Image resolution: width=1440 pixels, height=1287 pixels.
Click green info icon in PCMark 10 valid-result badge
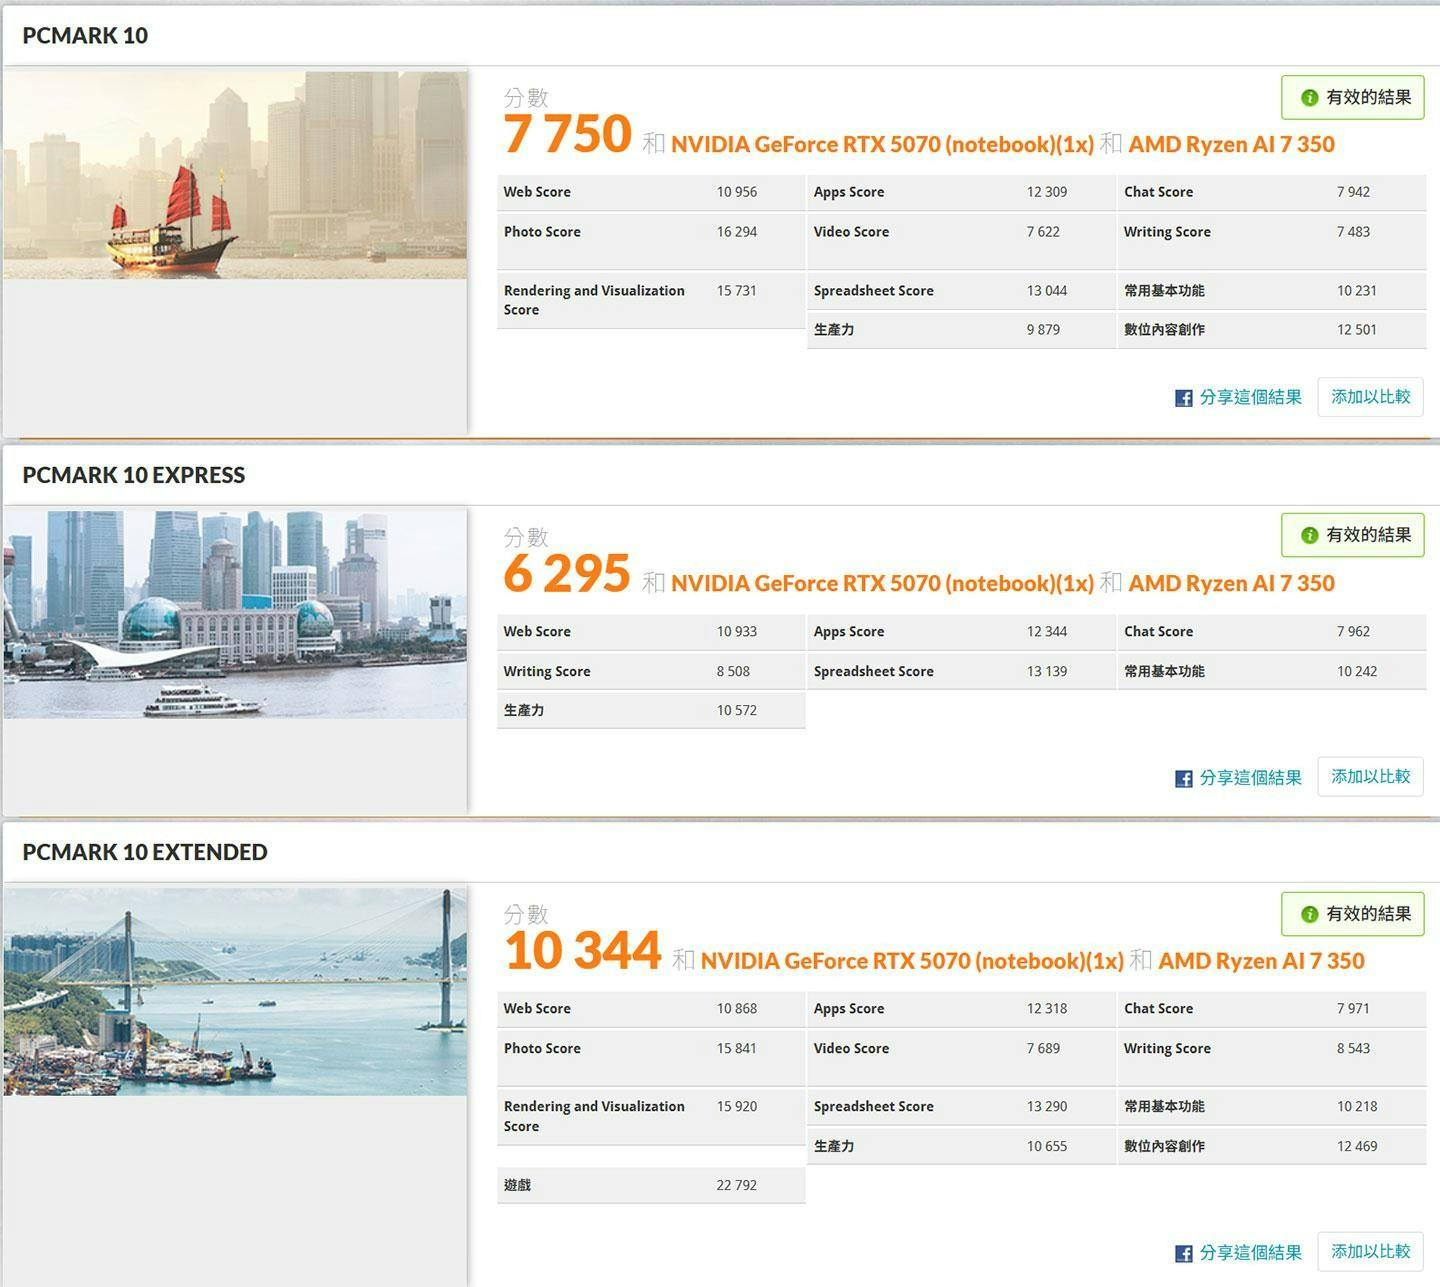pyautogui.click(x=1309, y=98)
